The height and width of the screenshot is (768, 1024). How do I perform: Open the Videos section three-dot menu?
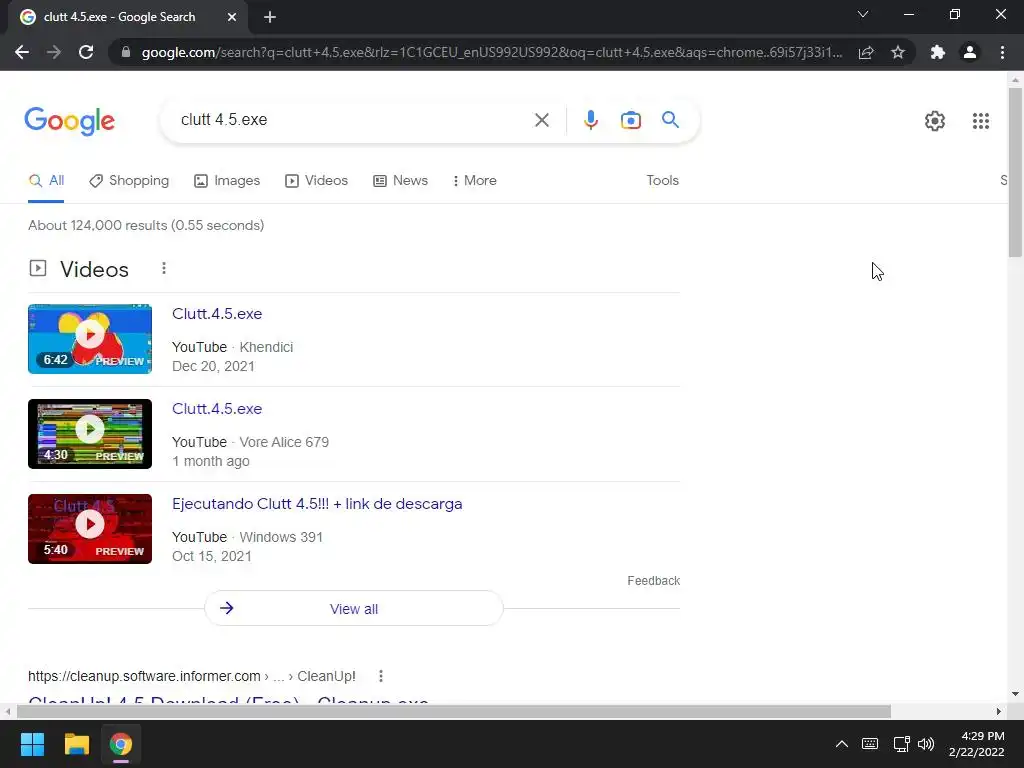point(164,268)
